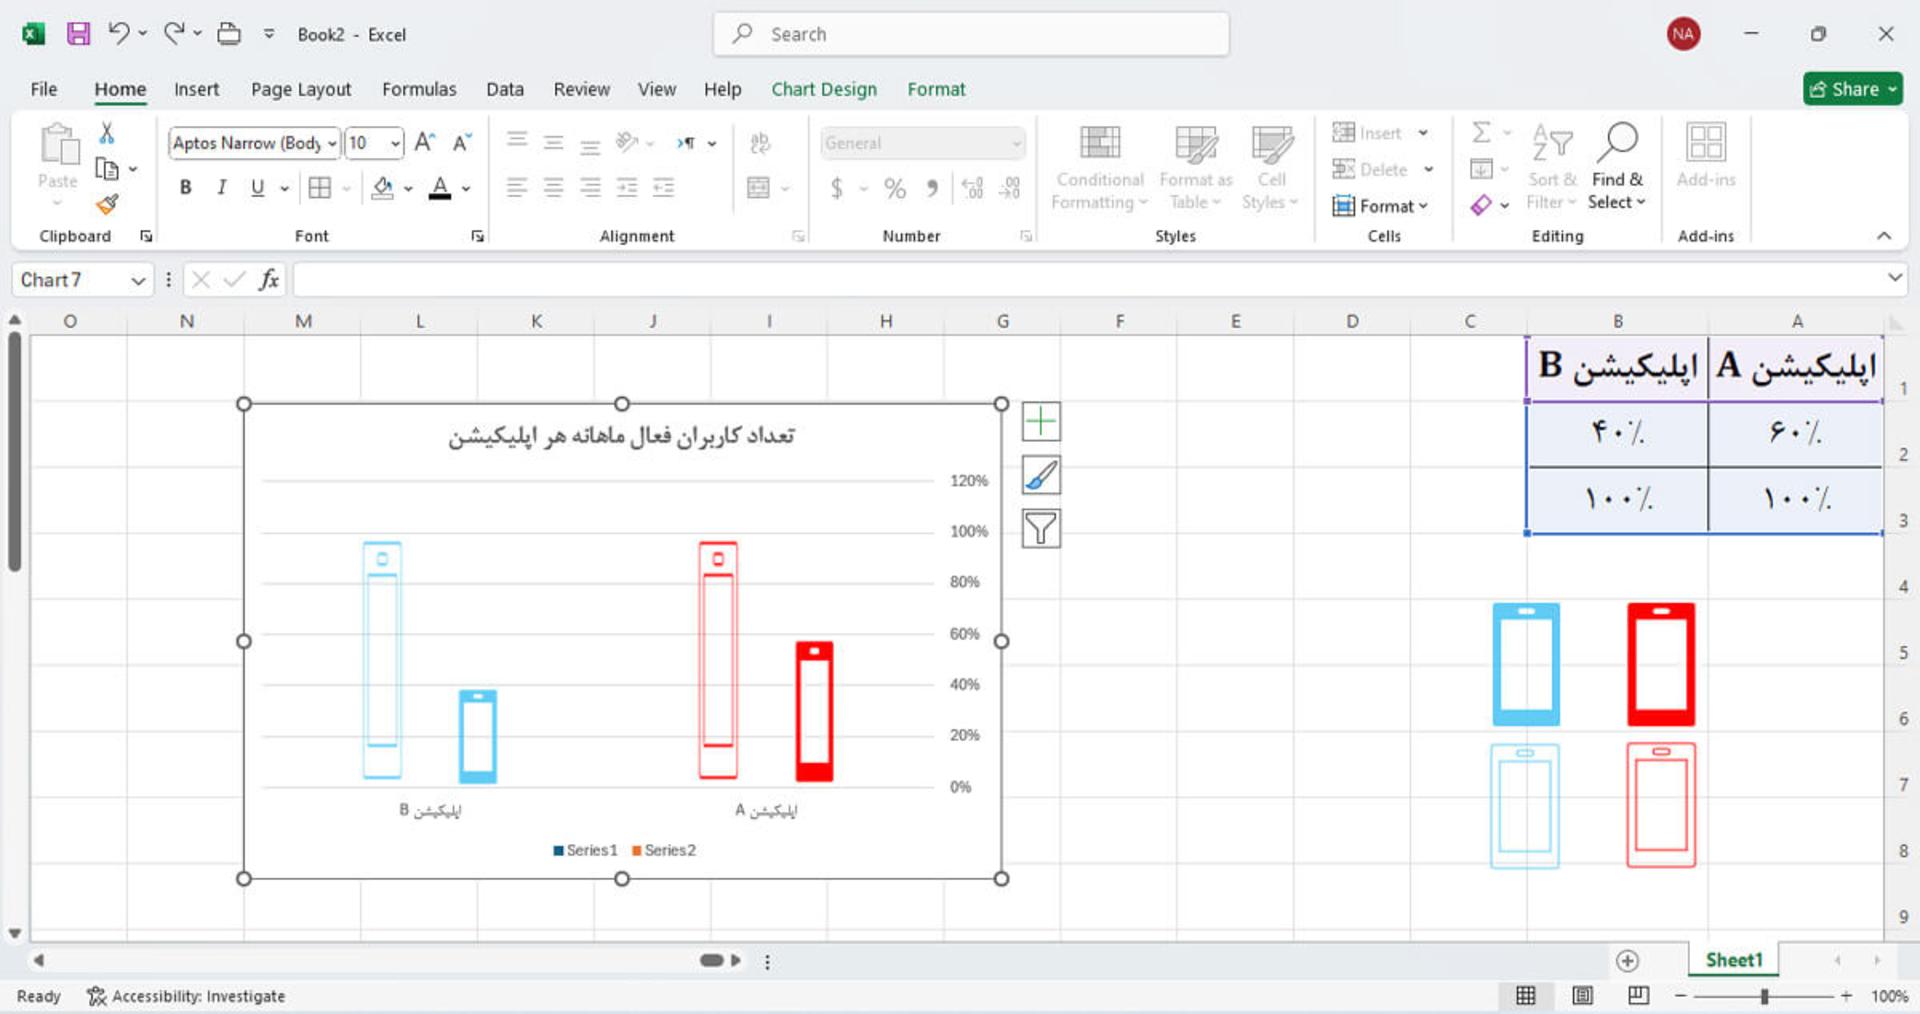Open Chart Filters funnel button
The height and width of the screenshot is (1014, 1920).
pyautogui.click(x=1041, y=528)
